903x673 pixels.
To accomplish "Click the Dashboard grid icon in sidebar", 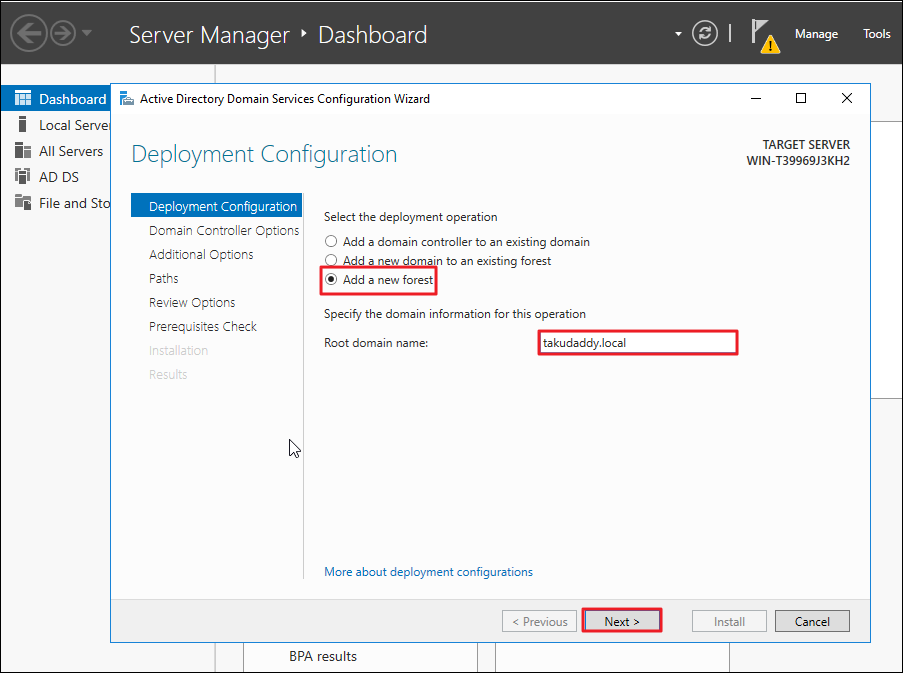I will tap(23, 98).
